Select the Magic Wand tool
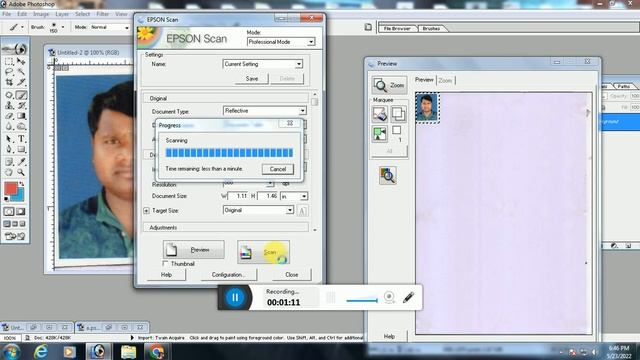Image resolution: width=640 pixels, height=360 pixels. click(21, 72)
